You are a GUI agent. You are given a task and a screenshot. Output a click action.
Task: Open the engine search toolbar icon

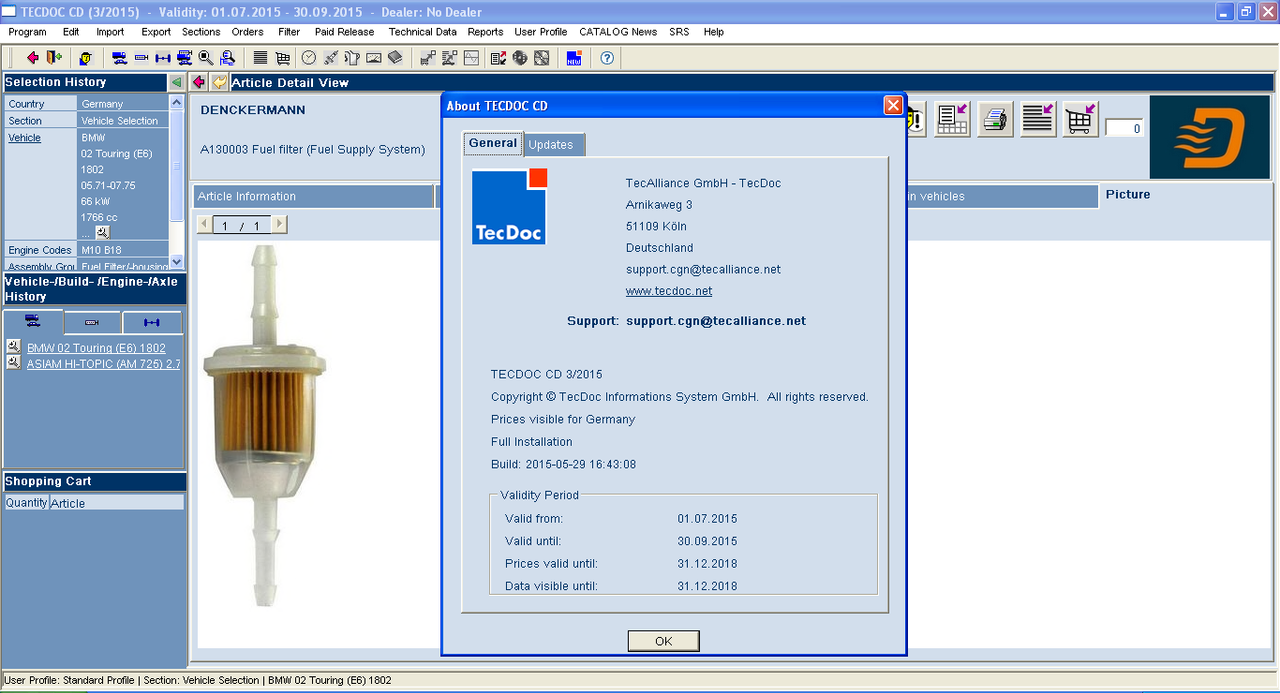[x=141, y=58]
